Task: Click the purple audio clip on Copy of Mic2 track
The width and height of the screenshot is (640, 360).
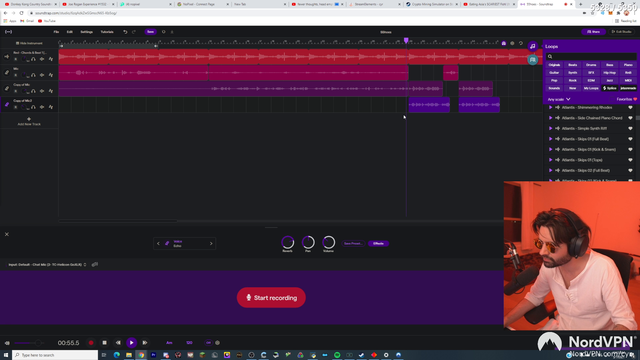Action: coord(429,104)
